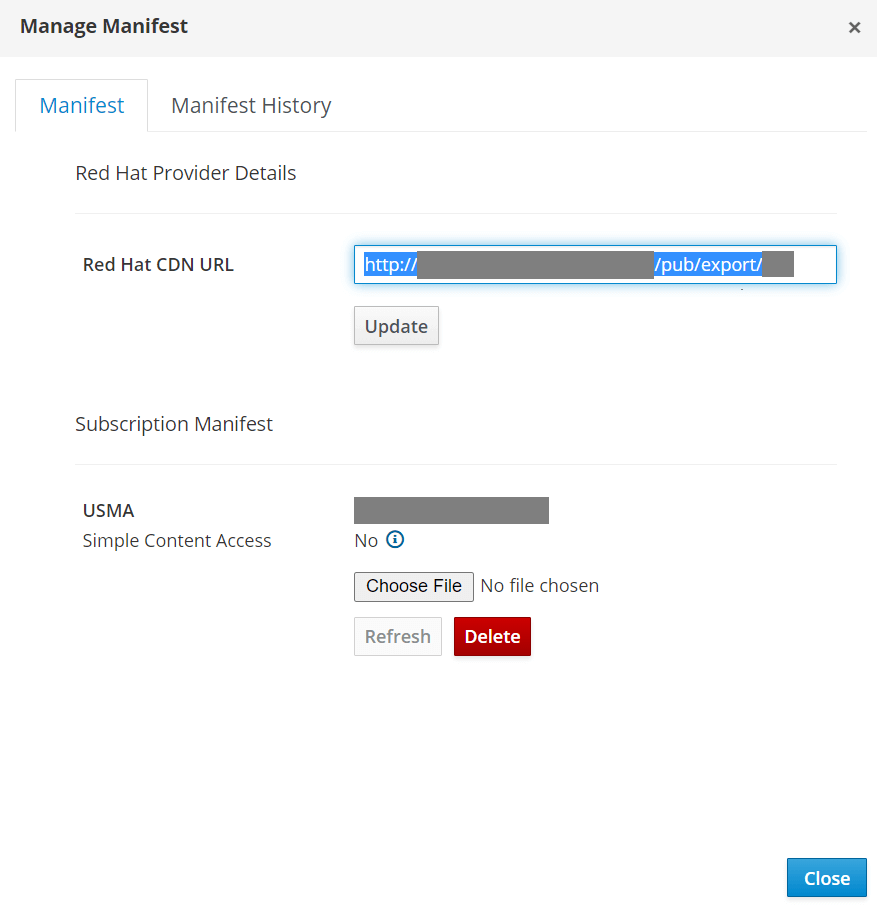
Task: Select the Red Hat Provider Details heading
Action: click(186, 173)
